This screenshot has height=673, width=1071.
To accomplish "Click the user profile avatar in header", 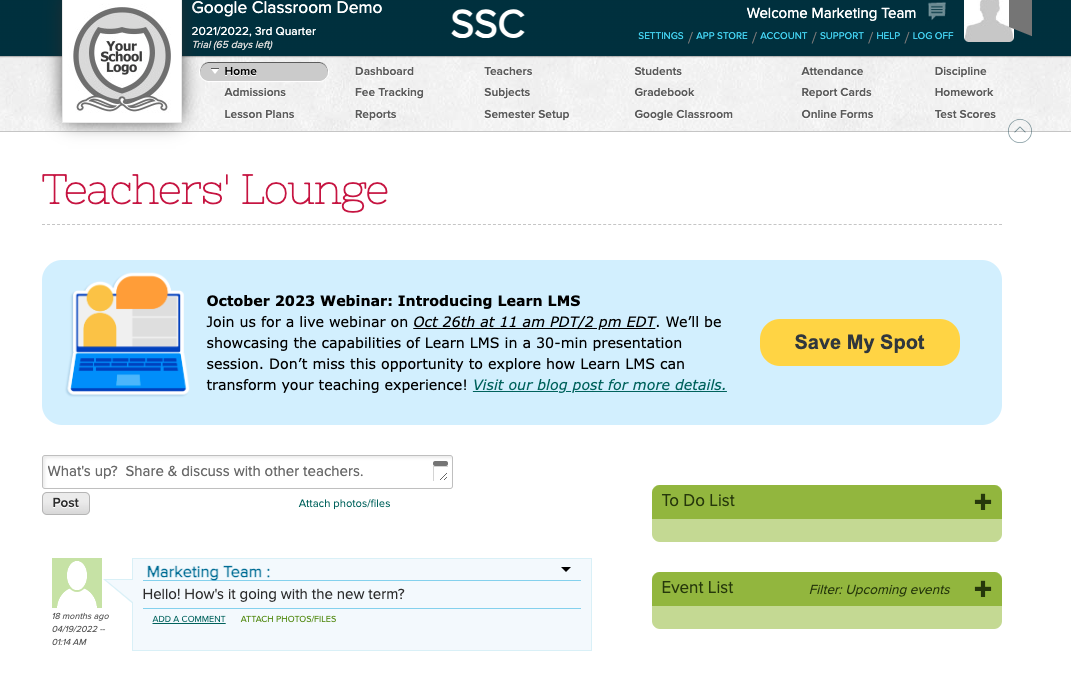I will pyautogui.click(x=988, y=21).
